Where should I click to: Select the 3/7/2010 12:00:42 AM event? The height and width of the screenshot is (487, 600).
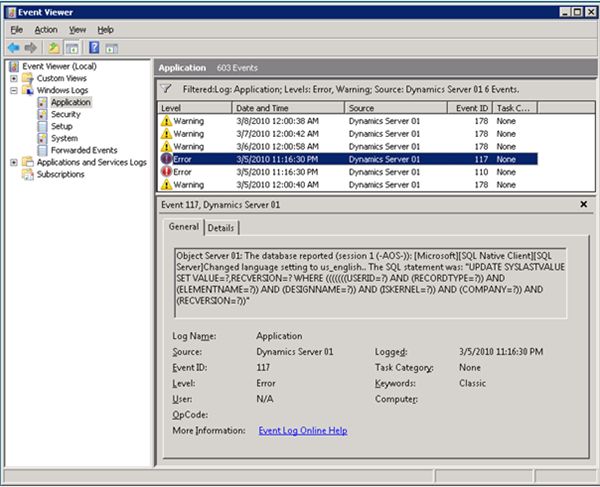(347, 134)
